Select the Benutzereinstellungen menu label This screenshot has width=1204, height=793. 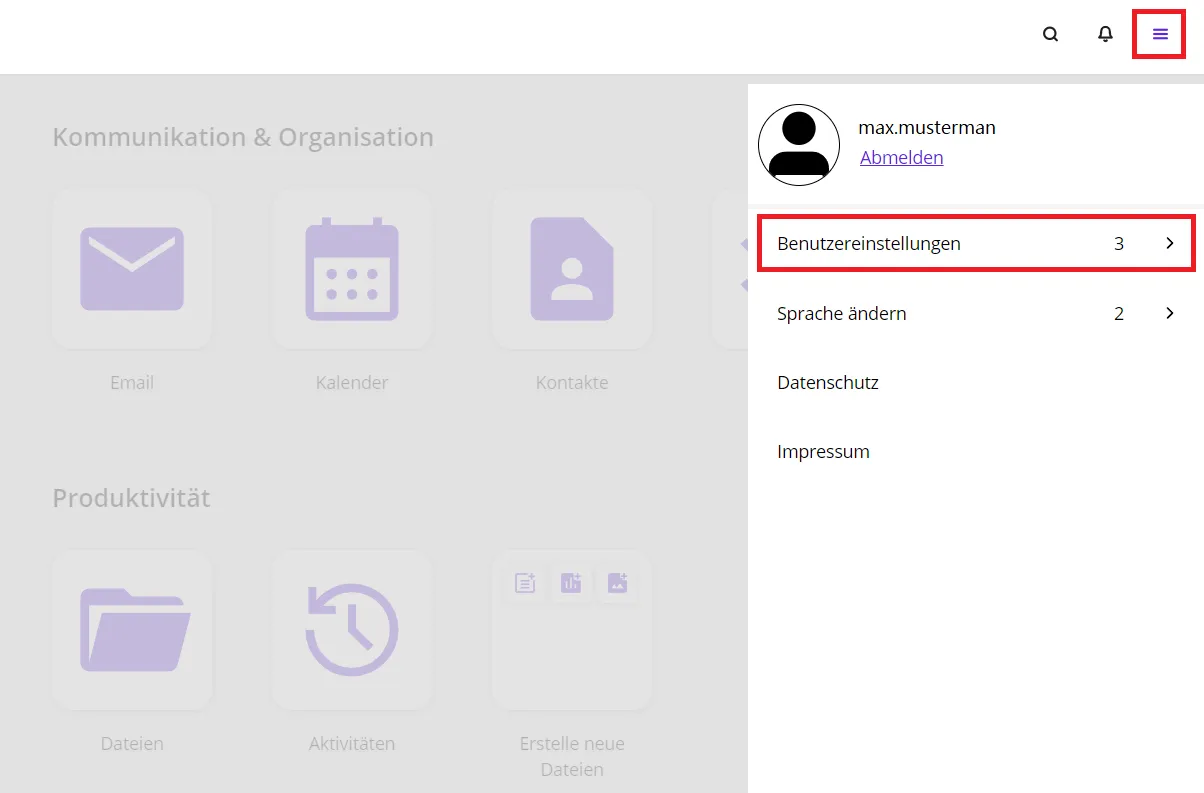pos(868,243)
